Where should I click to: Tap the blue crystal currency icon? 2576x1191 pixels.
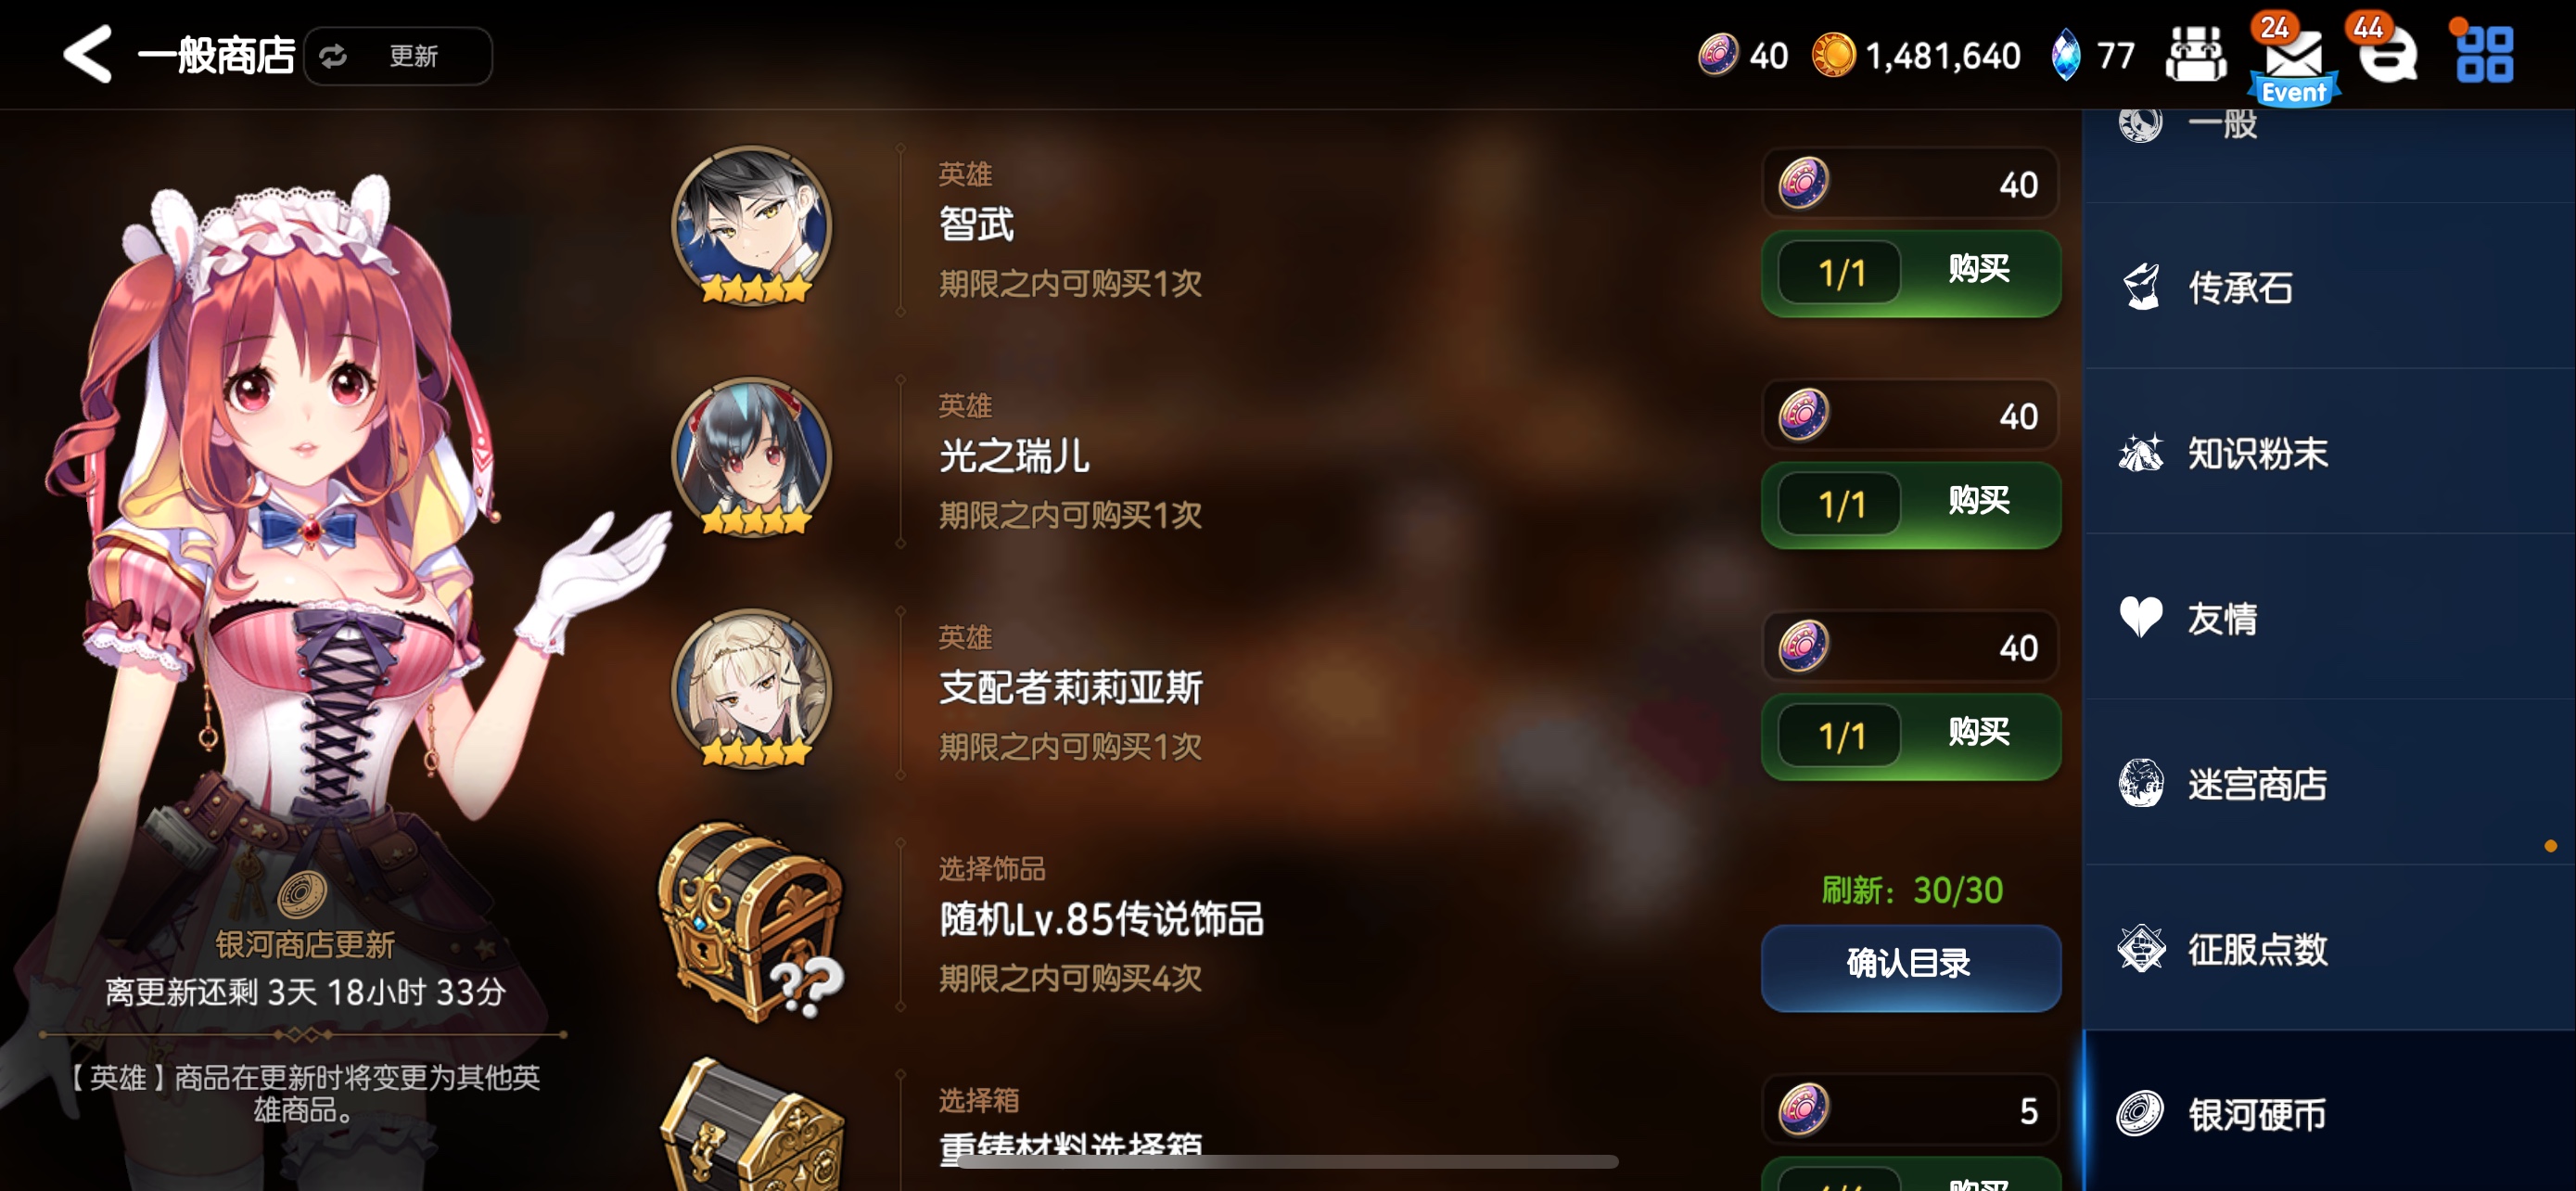tap(2065, 55)
